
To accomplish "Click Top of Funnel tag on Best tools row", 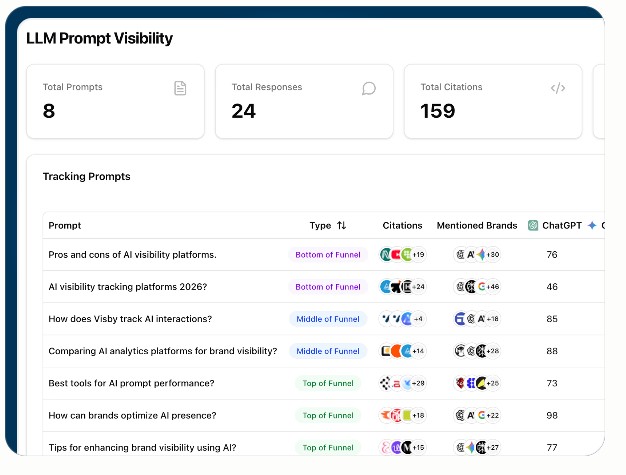I will pyautogui.click(x=327, y=383).
